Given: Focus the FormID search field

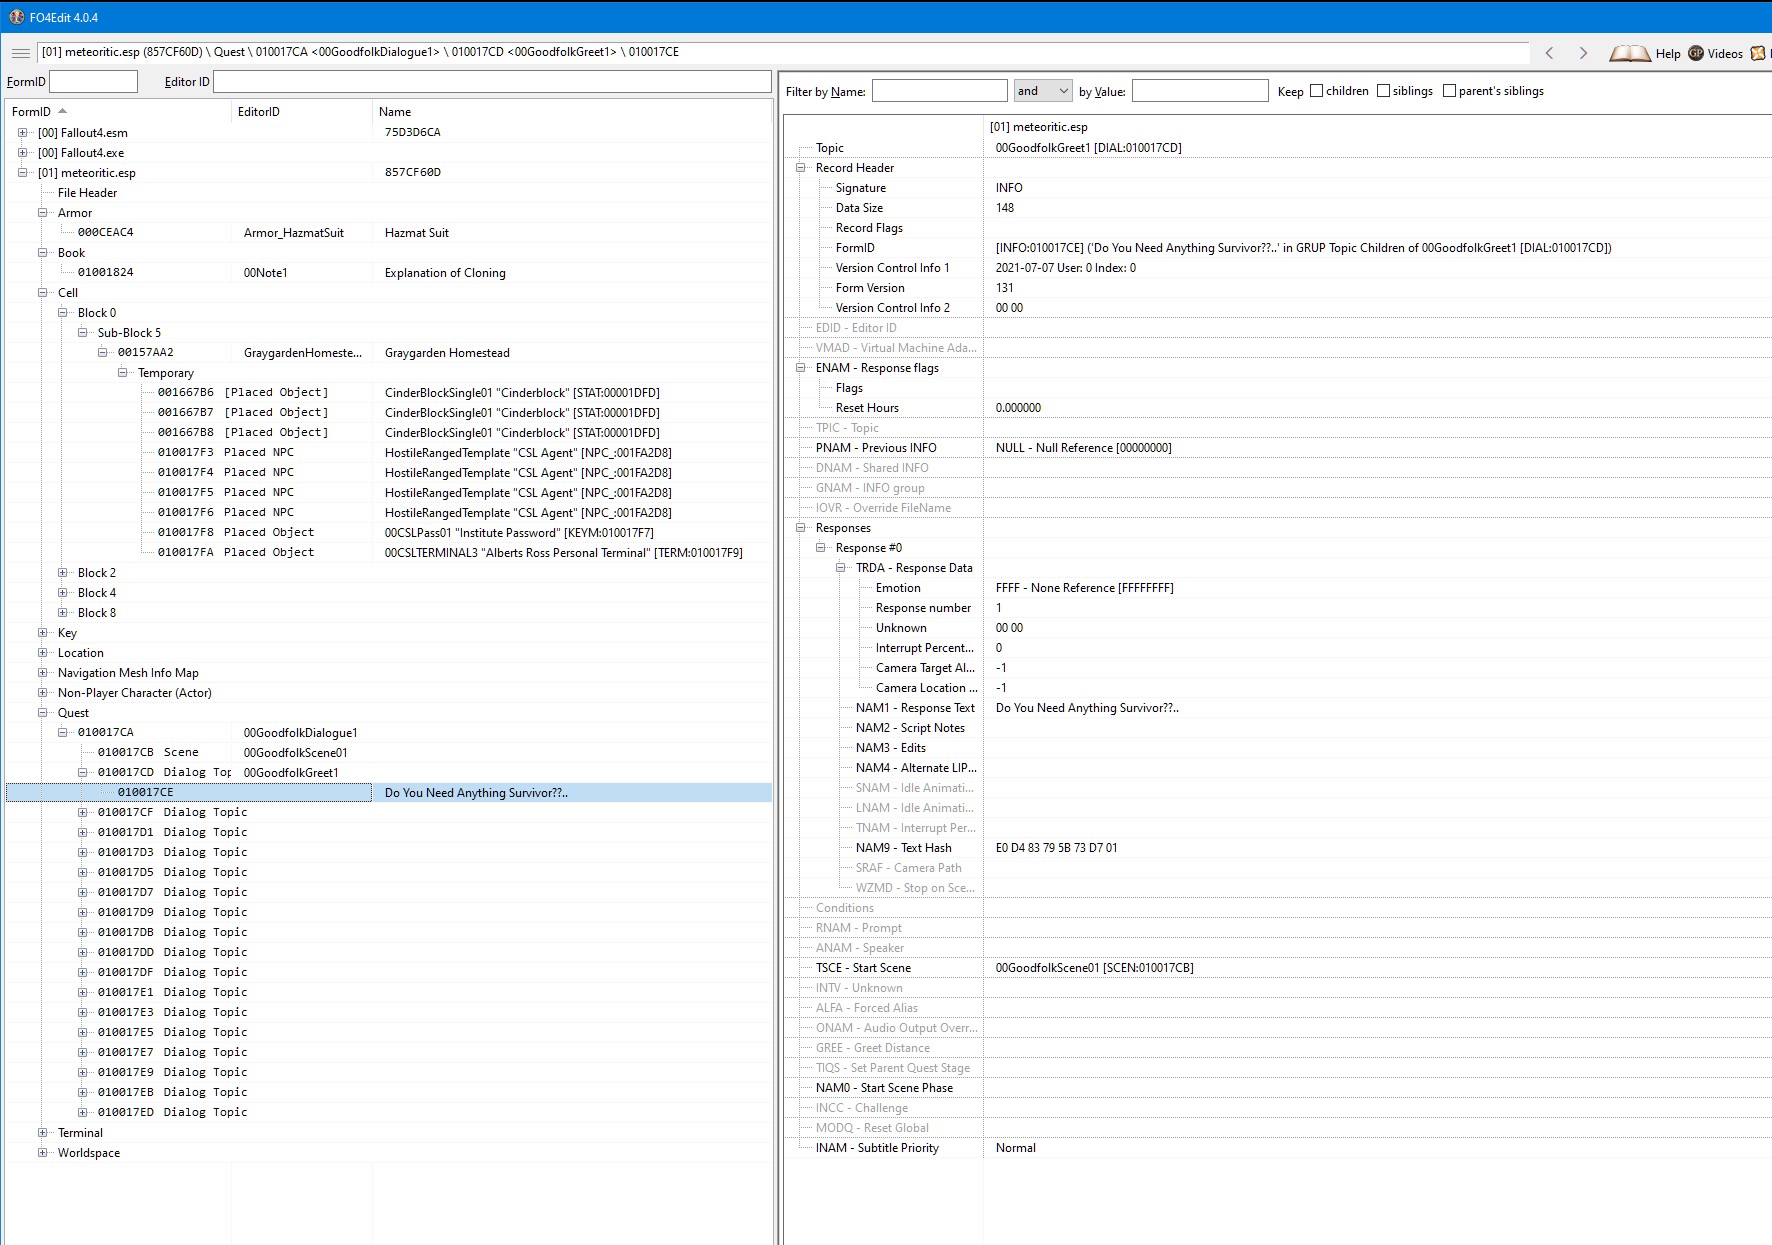Looking at the screenshot, I should coord(93,81).
